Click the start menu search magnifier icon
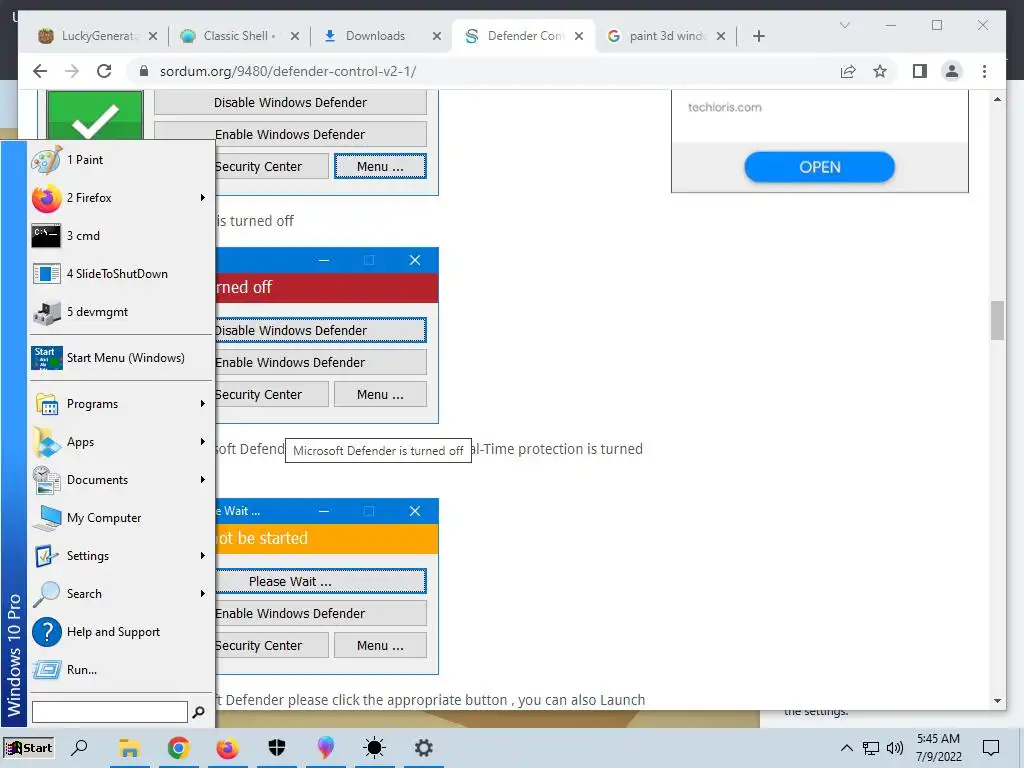The height and width of the screenshot is (768, 1024). click(x=199, y=712)
